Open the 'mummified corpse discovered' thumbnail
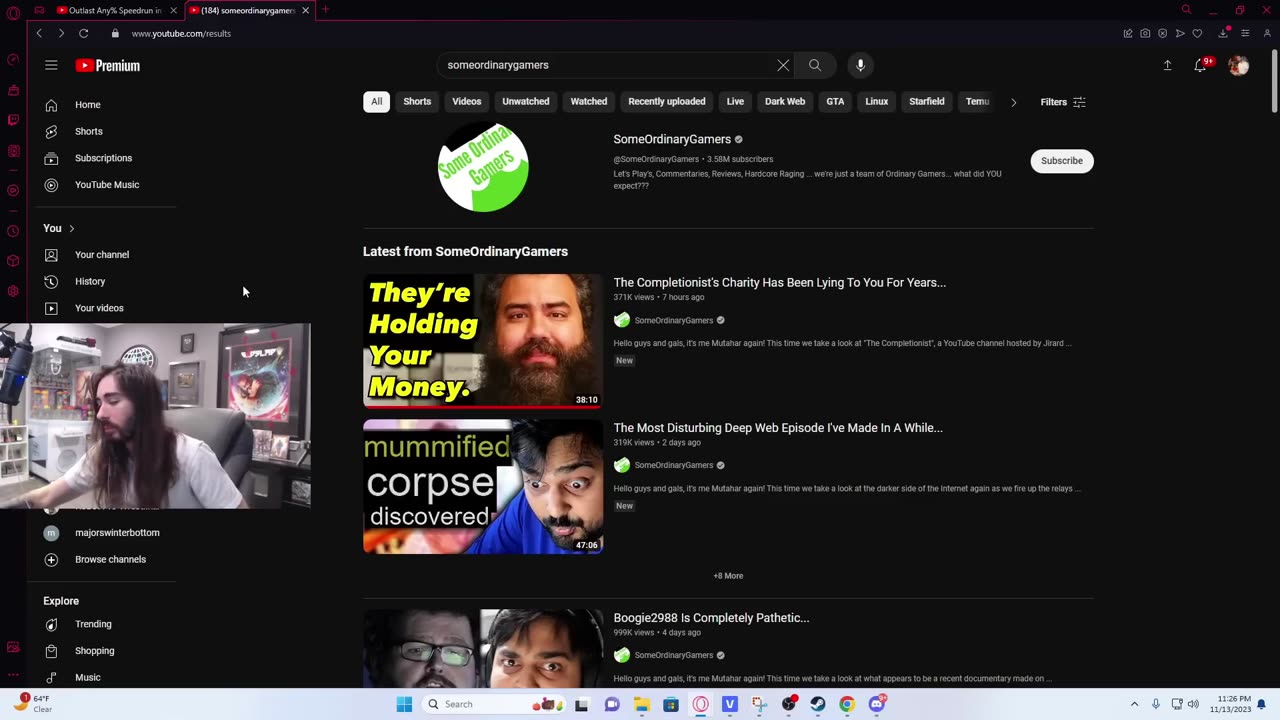This screenshot has height=720, width=1280. pyautogui.click(x=483, y=487)
